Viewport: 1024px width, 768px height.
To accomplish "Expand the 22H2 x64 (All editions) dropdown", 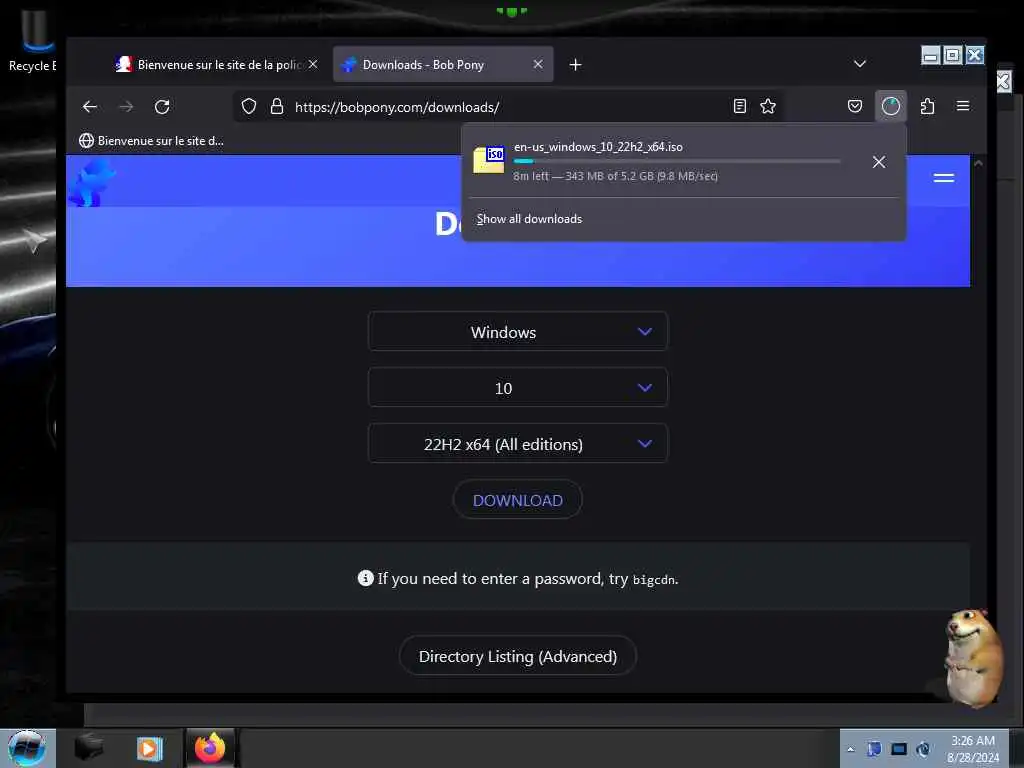I will (518, 444).
